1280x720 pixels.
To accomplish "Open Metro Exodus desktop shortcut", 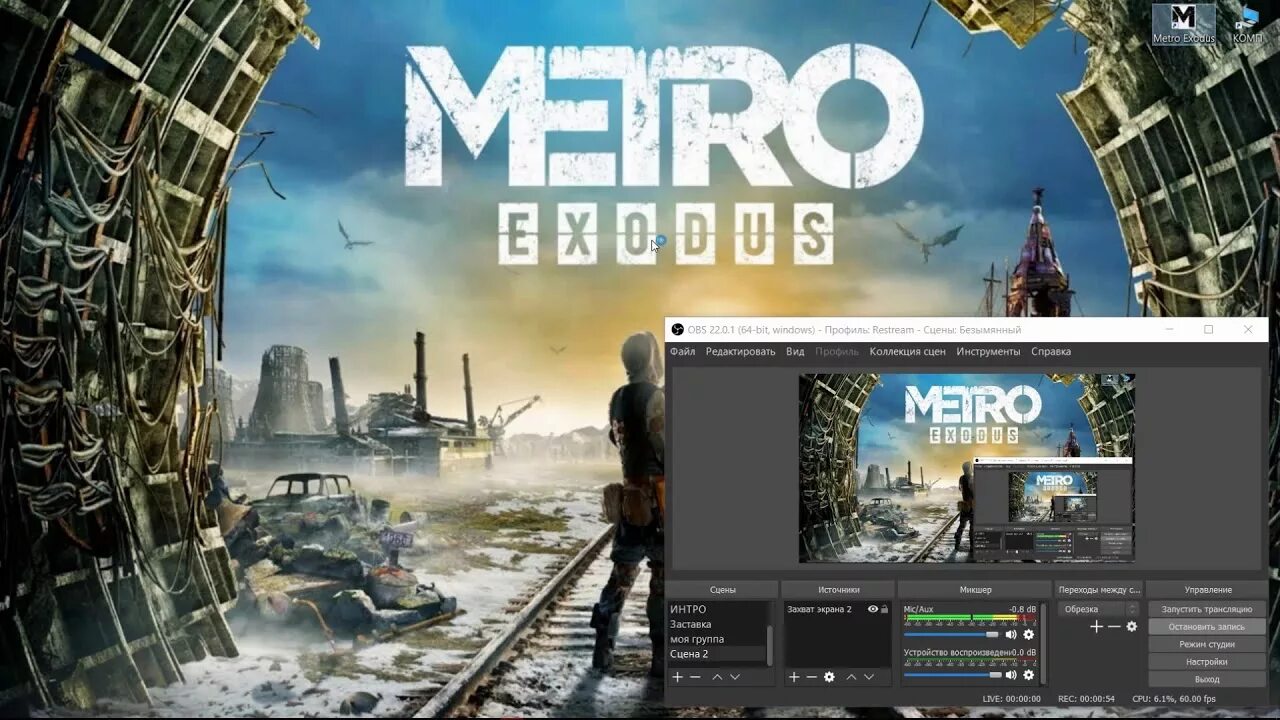I will [1184, 24].
